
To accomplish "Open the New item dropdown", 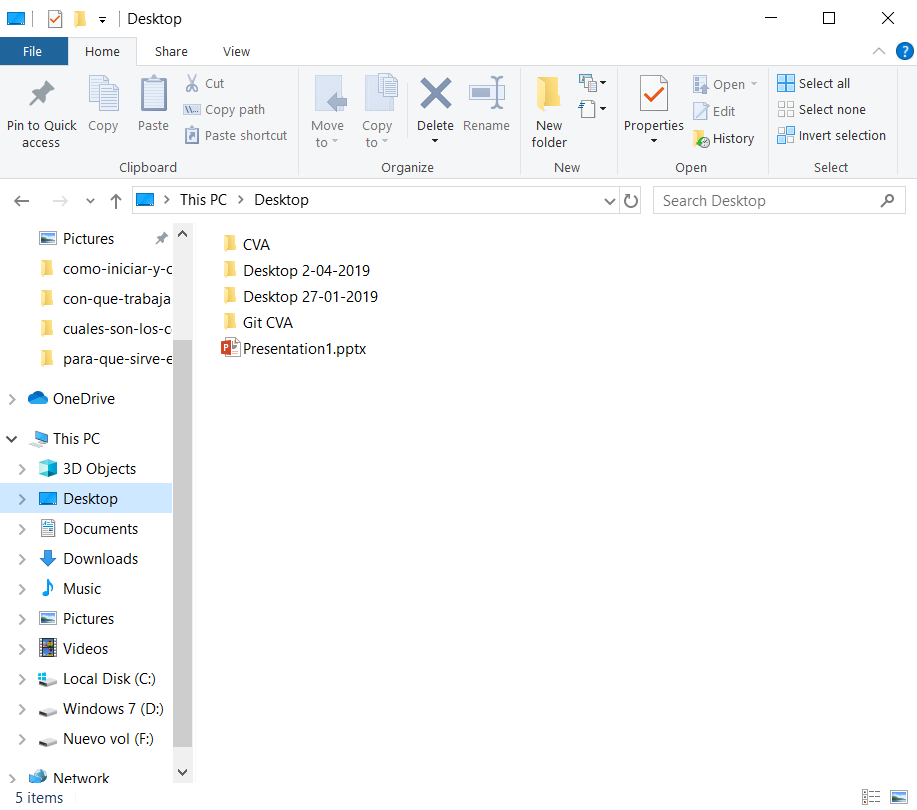I will (x=592, y=83).
